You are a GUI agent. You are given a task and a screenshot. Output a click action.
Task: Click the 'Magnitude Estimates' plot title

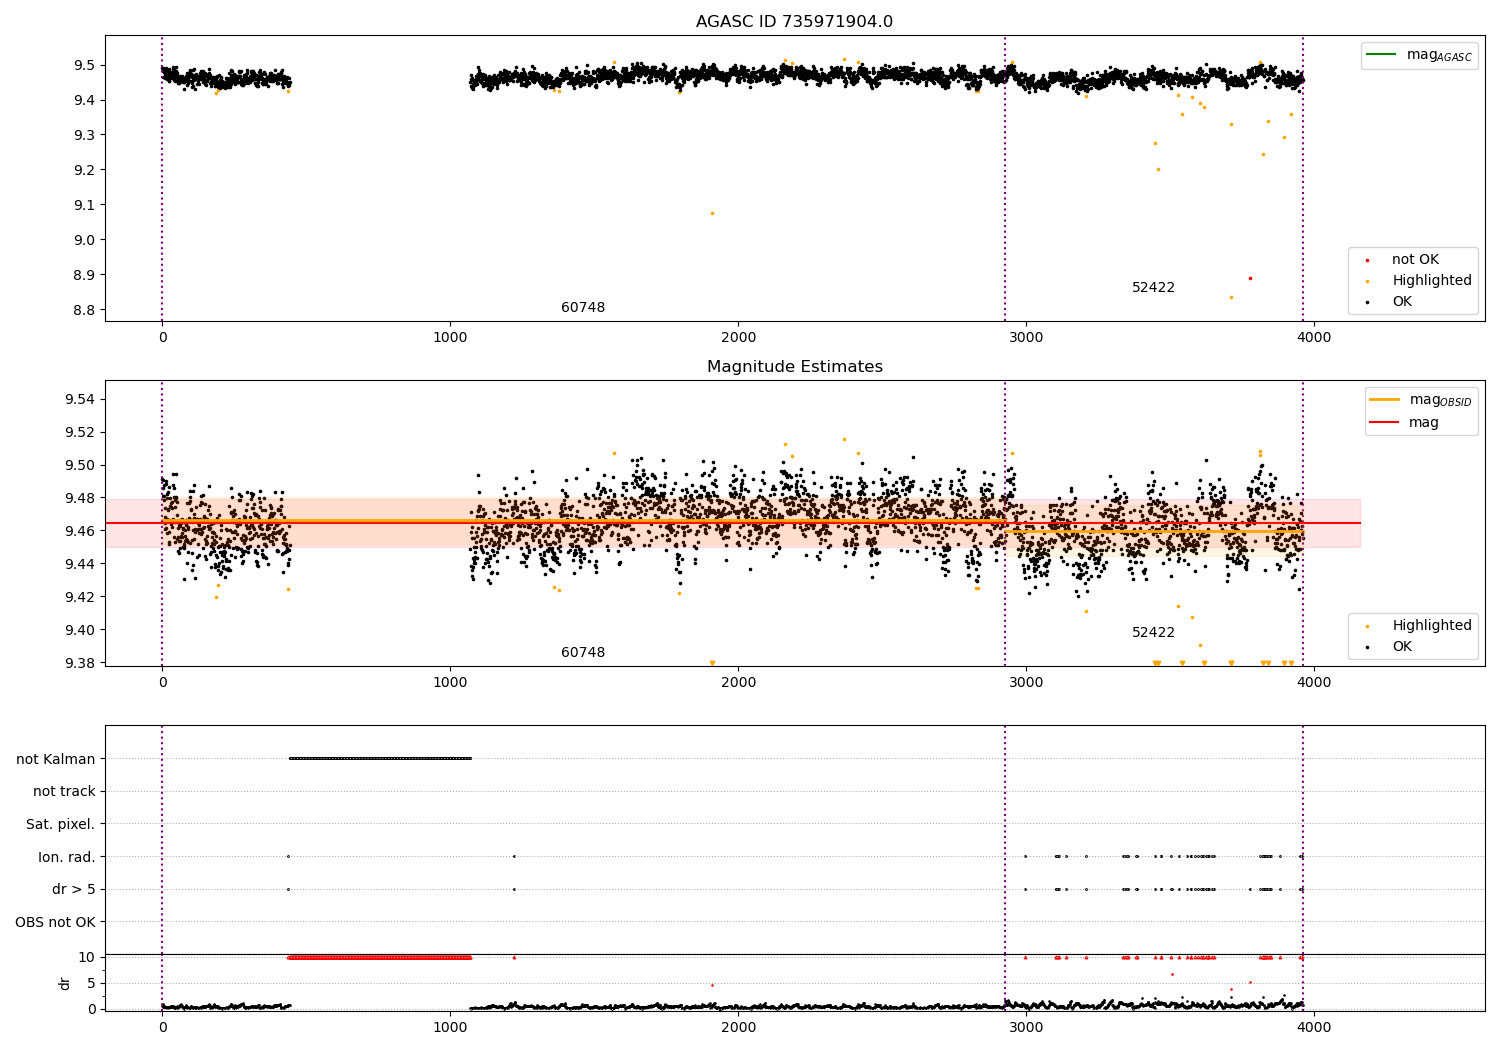click(794, 367)
